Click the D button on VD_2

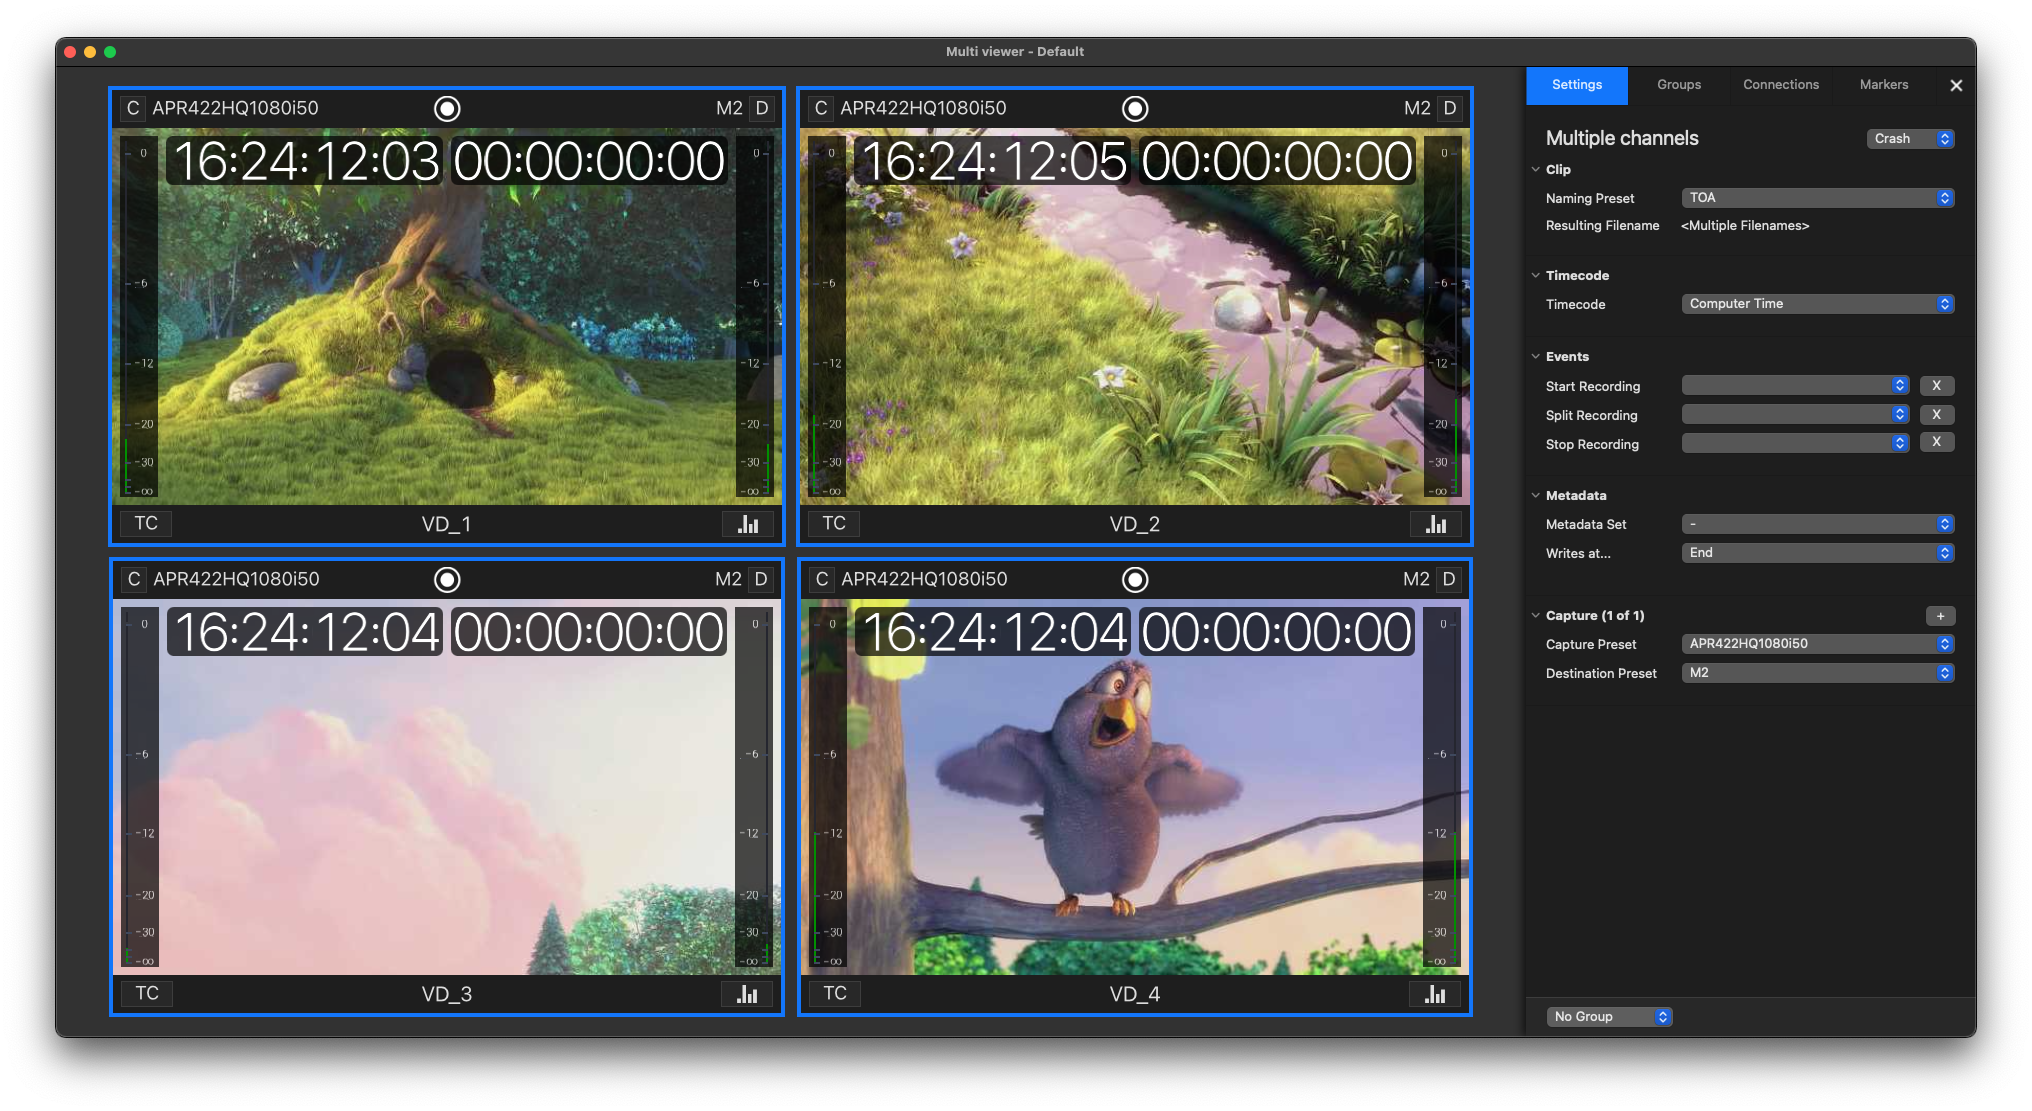(x=1450, y=108)
